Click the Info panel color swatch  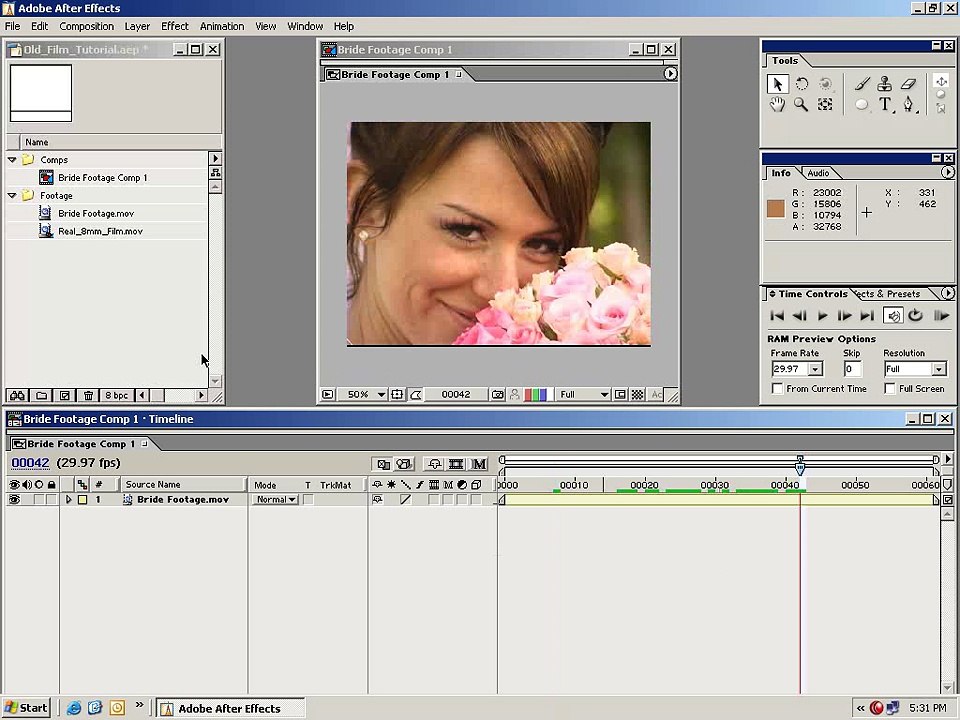click(x=776, y=209)
